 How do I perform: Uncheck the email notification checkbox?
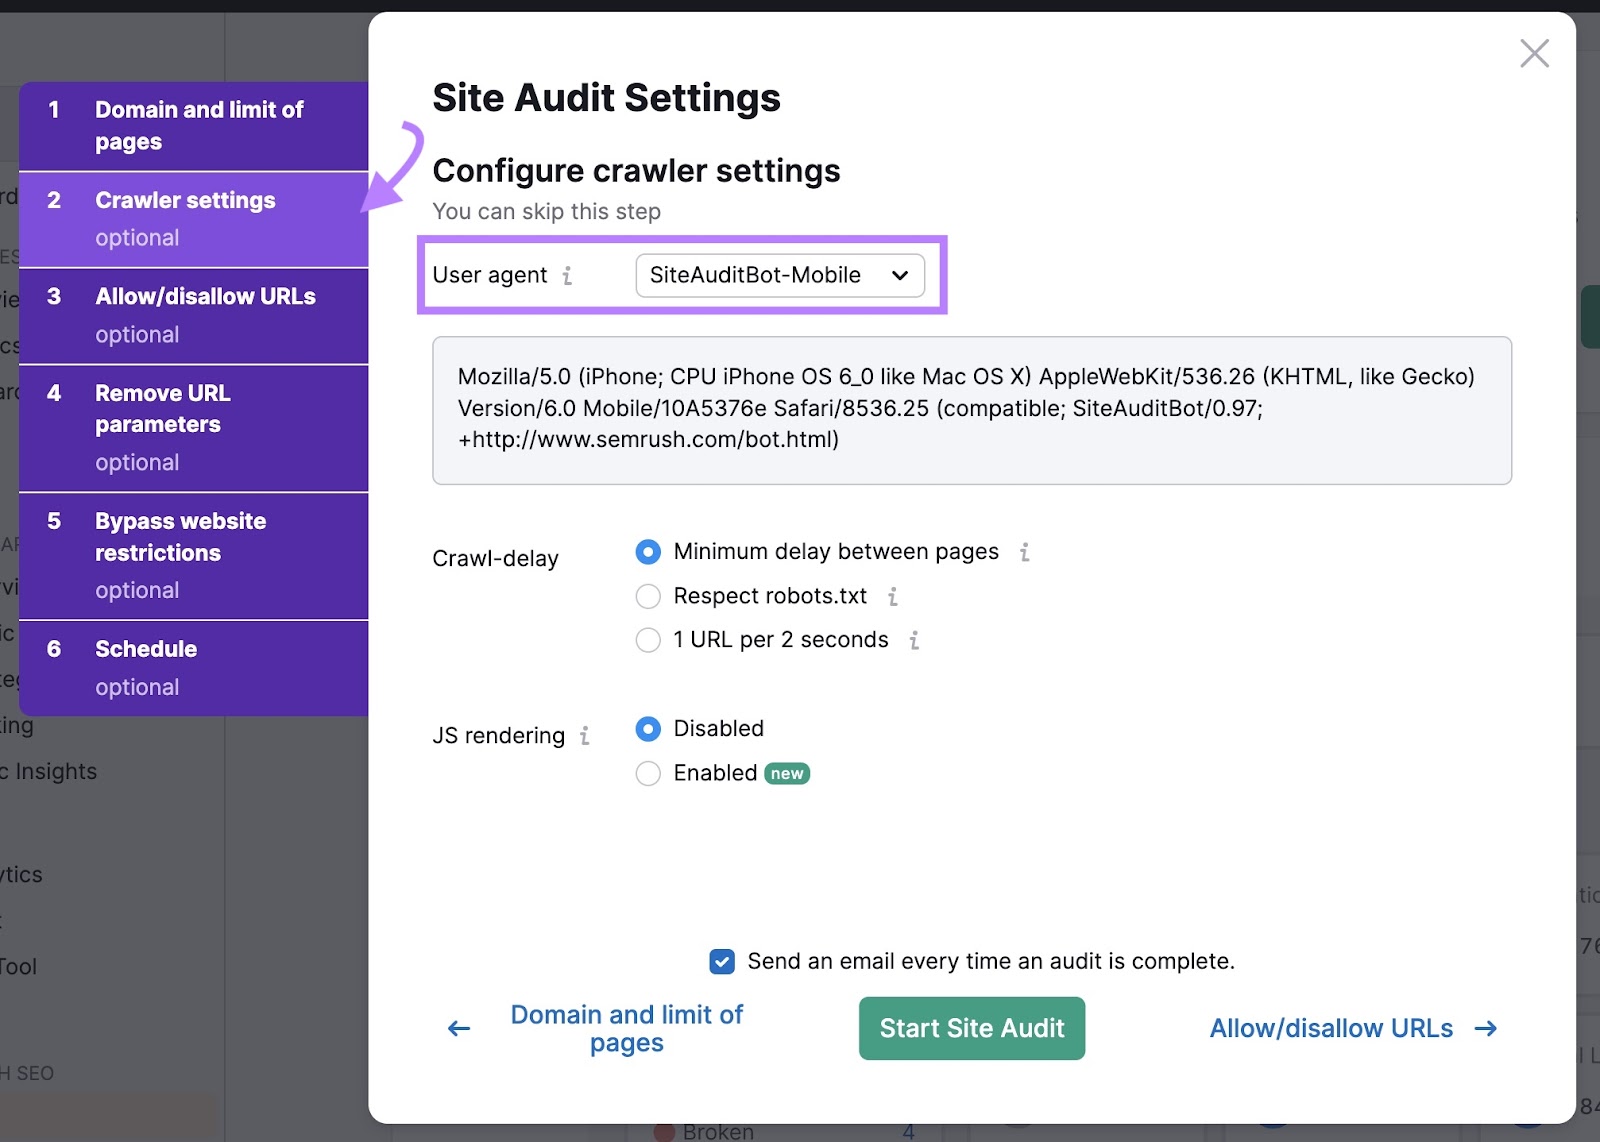pyautogui.click(x=721, y=961)
